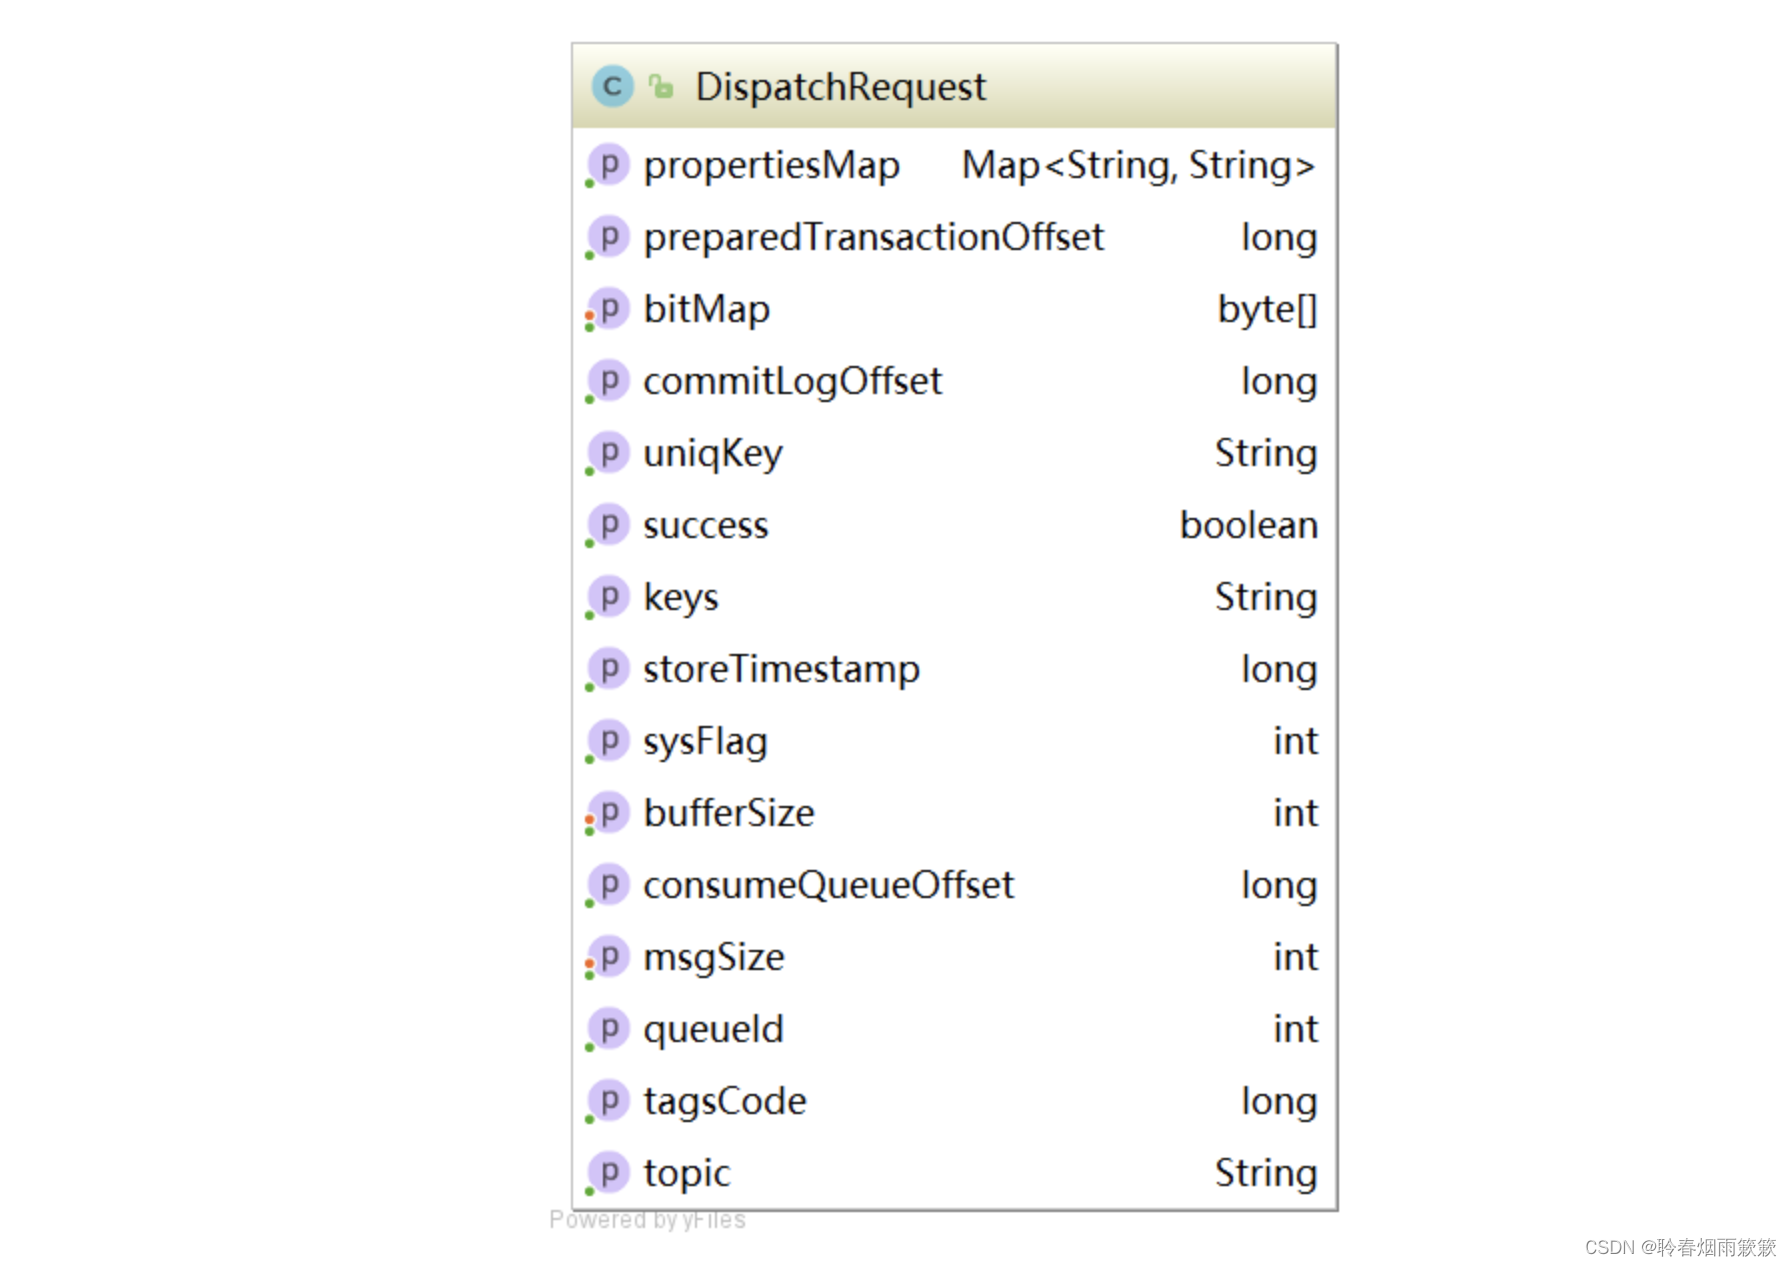Viewport: 1792px width, 1266px height.
Task: Click the long type of storeTimestamp
Action: point(1279,670)
